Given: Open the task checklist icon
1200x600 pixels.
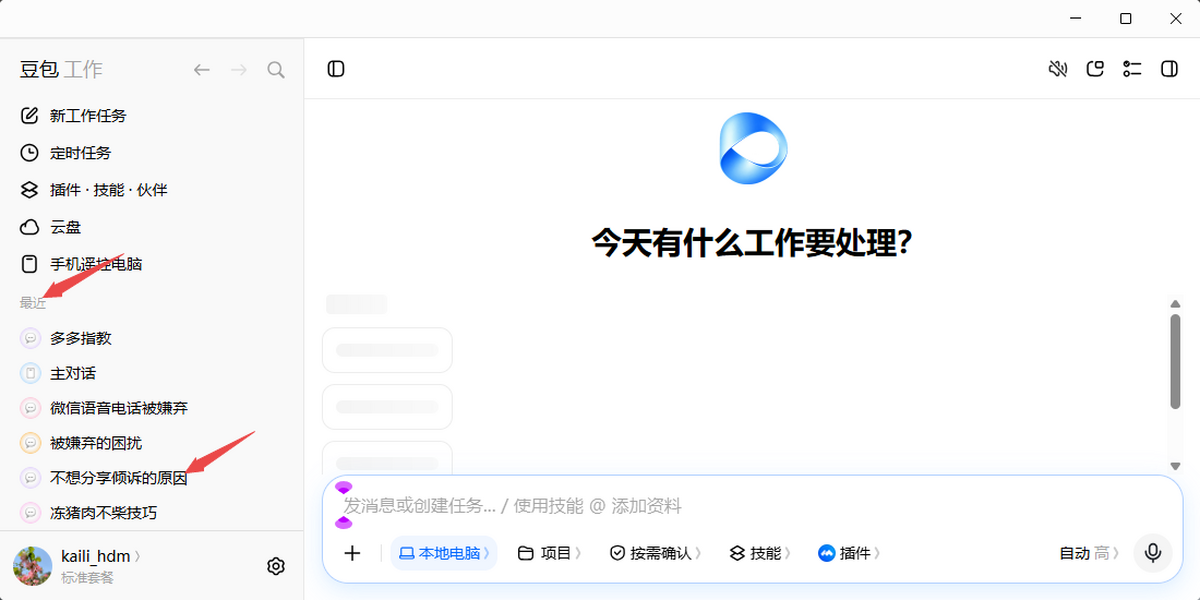Looking at the screenshot, I should [1132, 69].
